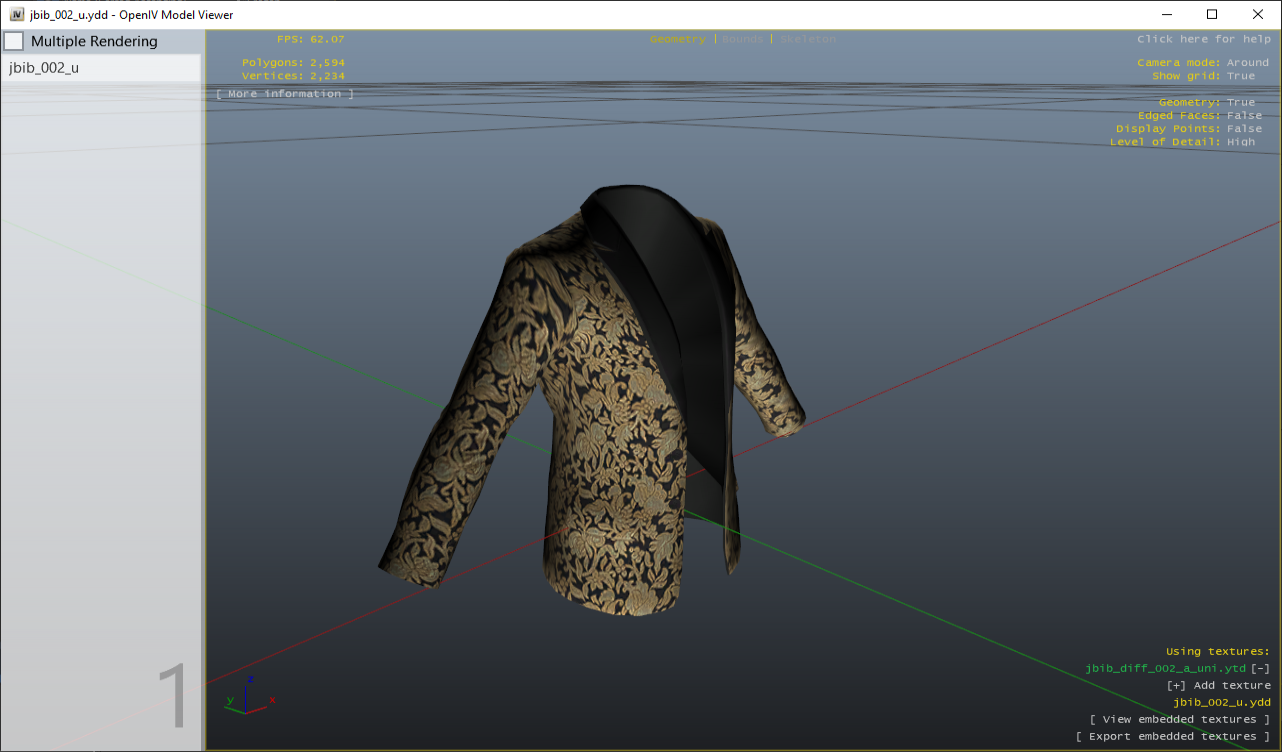Click View embedded textures

pos(1180,718)
